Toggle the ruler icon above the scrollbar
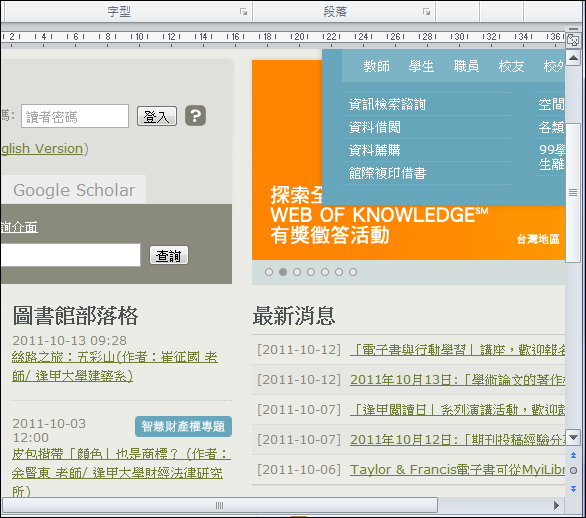 click(573, 39)
